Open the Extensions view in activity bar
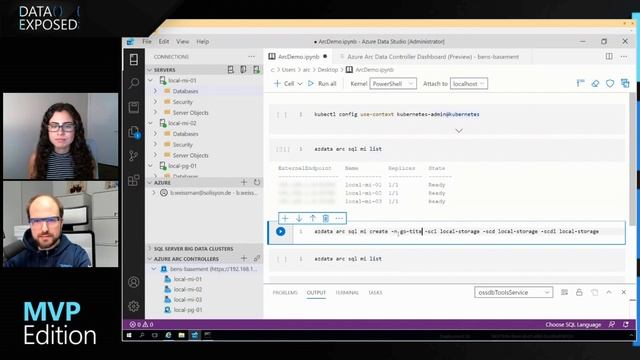This screenshot has width=640, height=360. (x=133, y=180)
